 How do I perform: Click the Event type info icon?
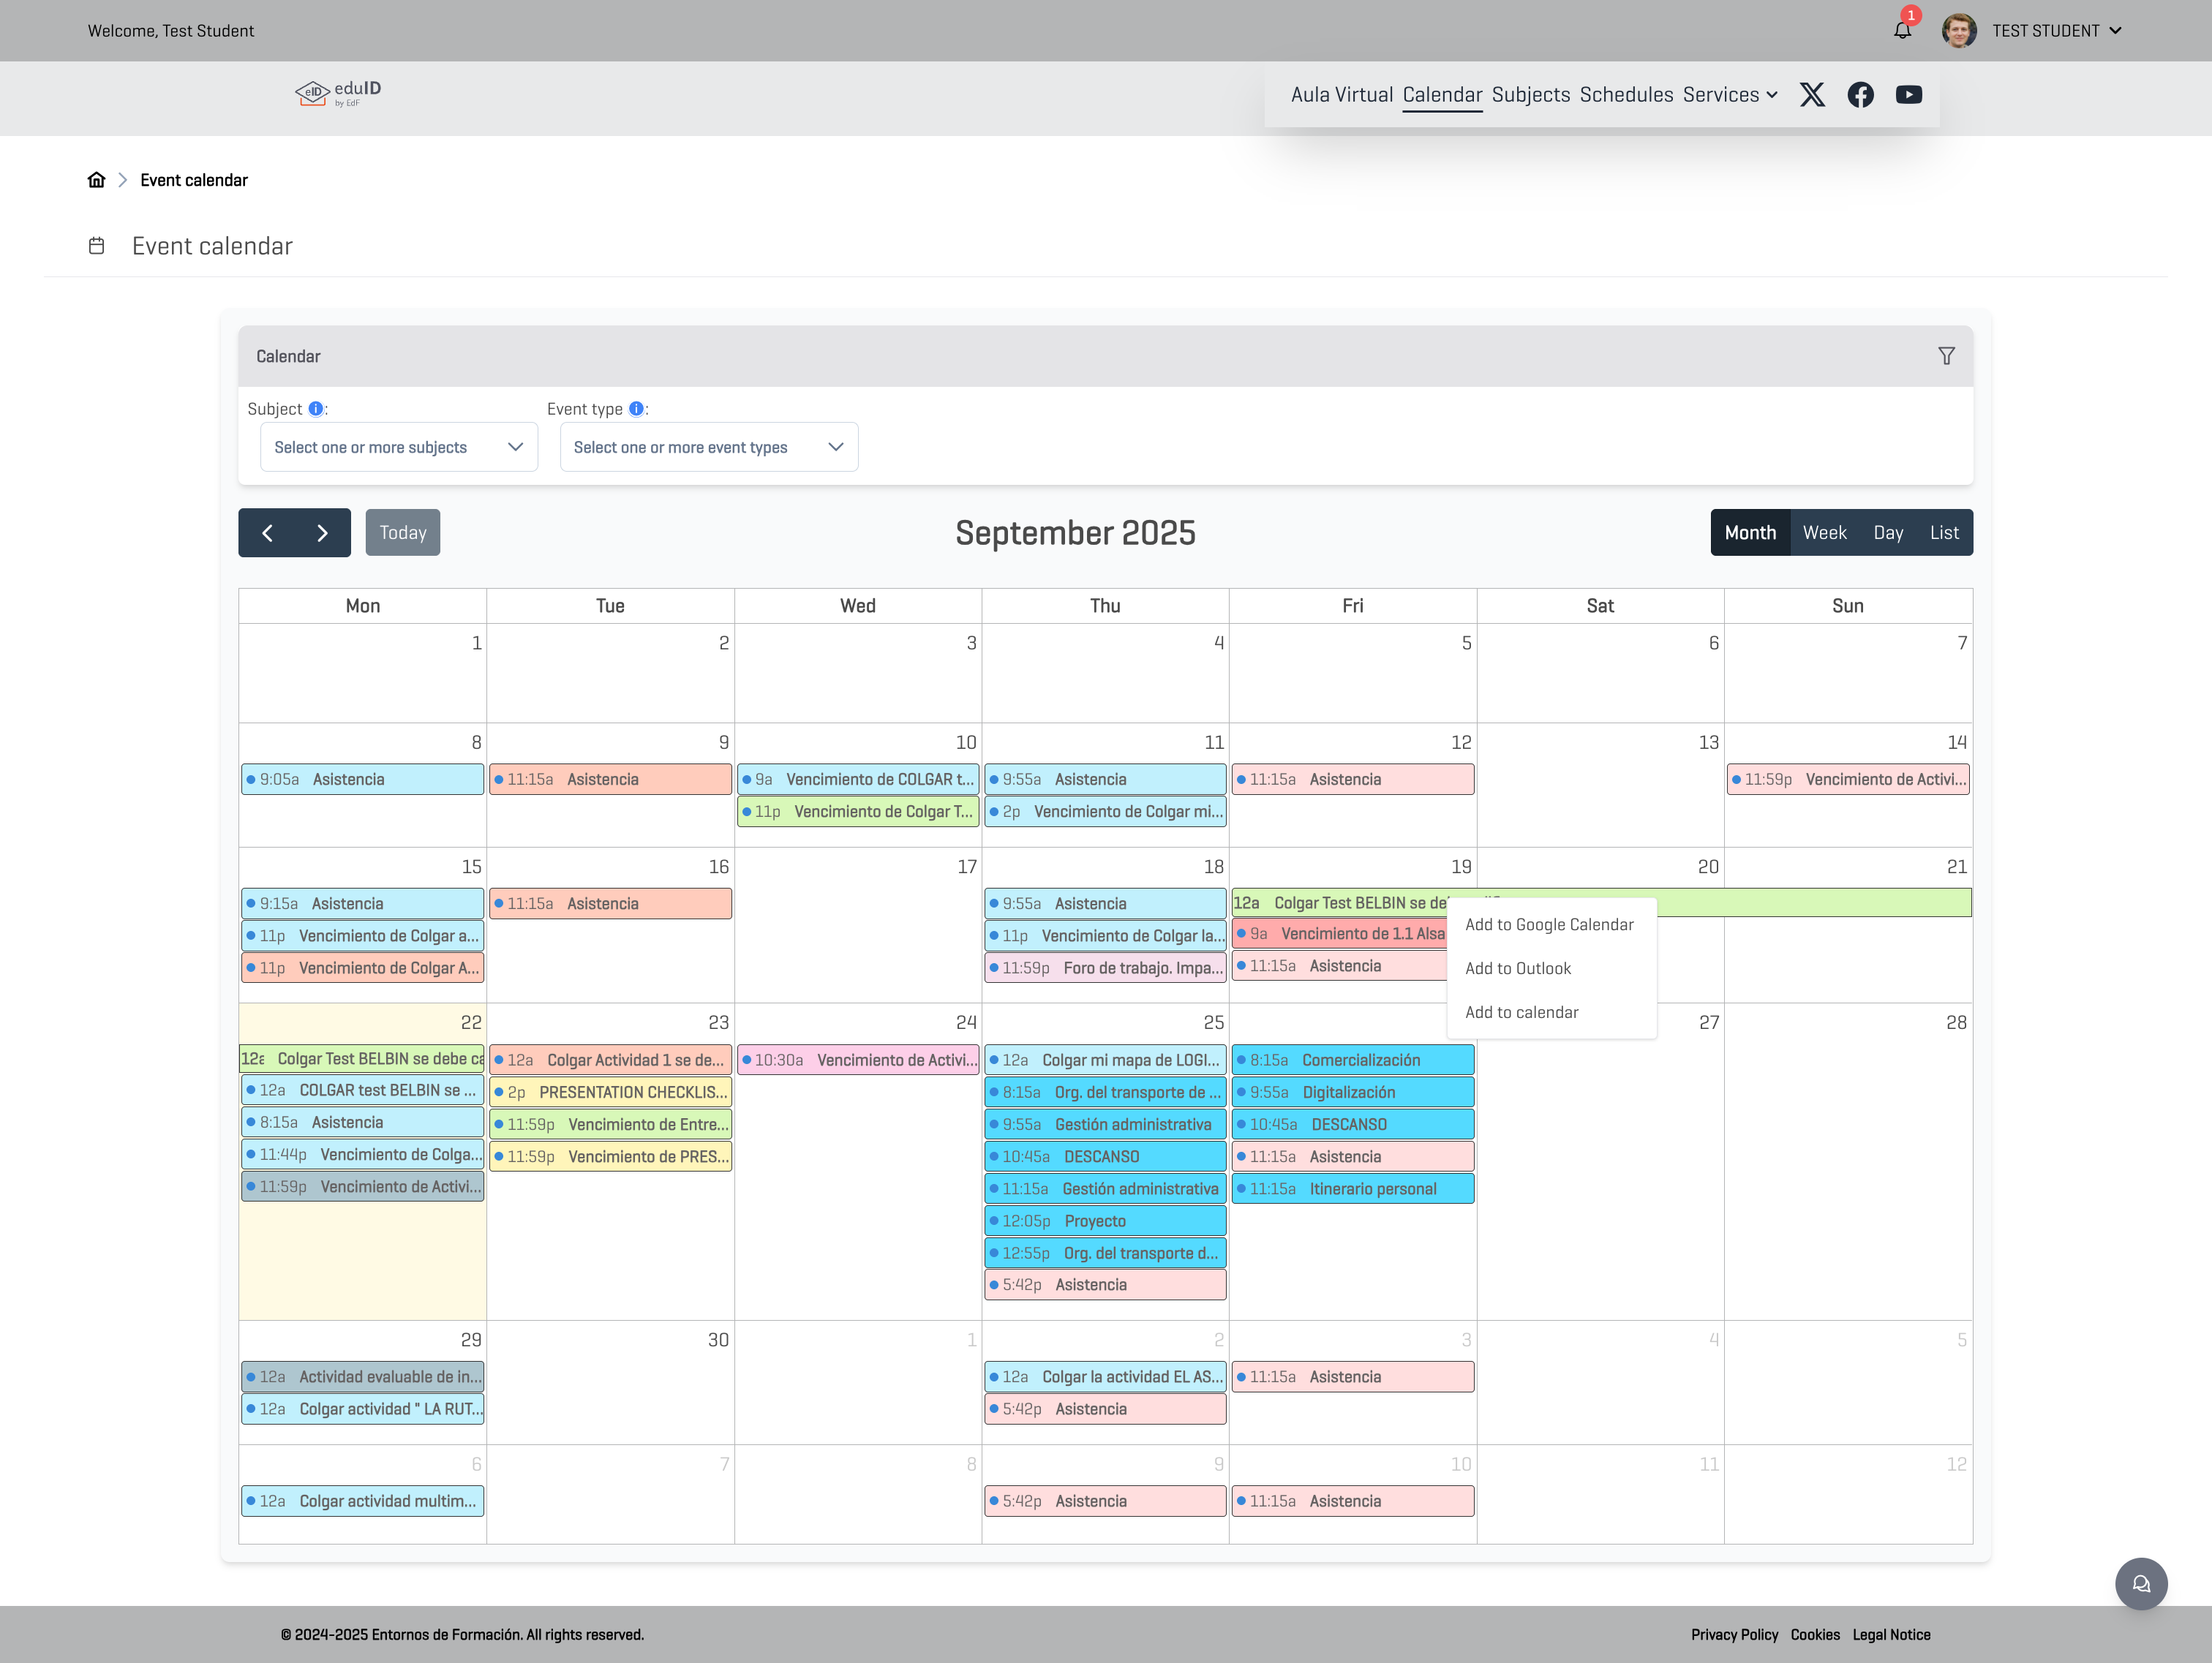coord(636,409)
